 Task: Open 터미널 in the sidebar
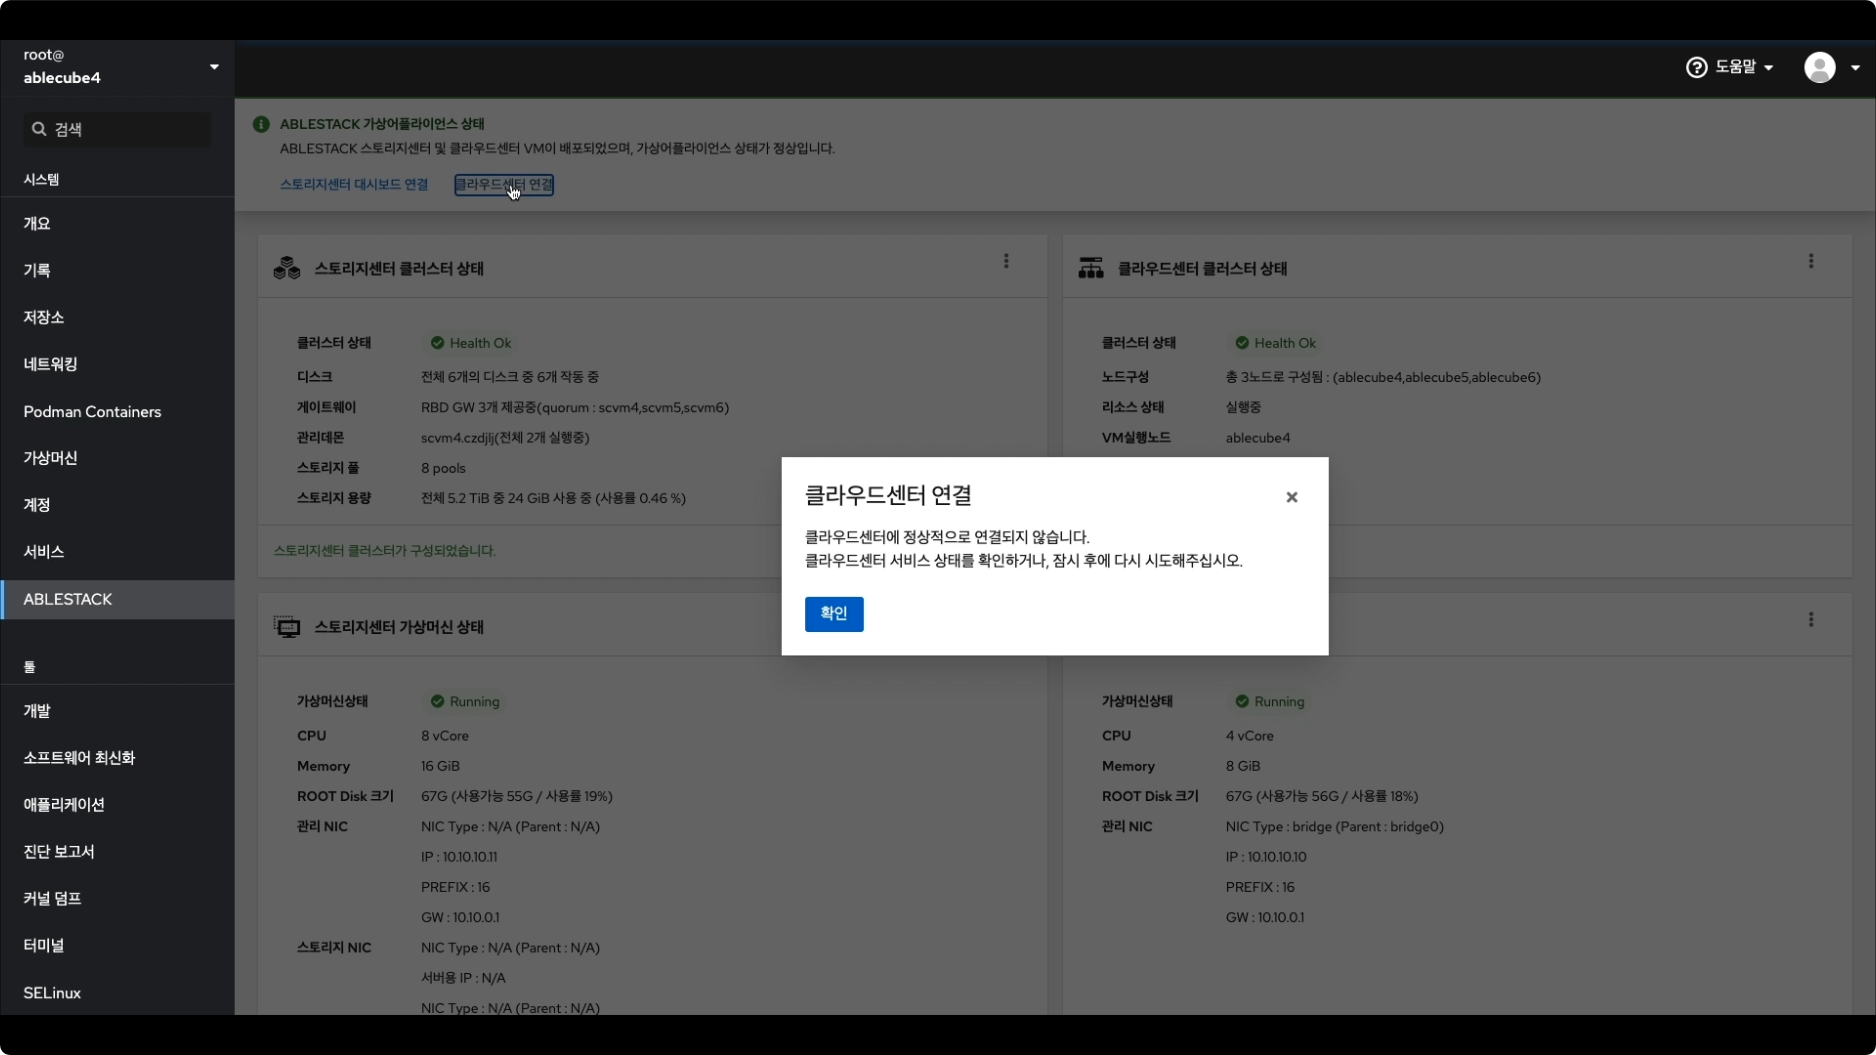[117, 945]
